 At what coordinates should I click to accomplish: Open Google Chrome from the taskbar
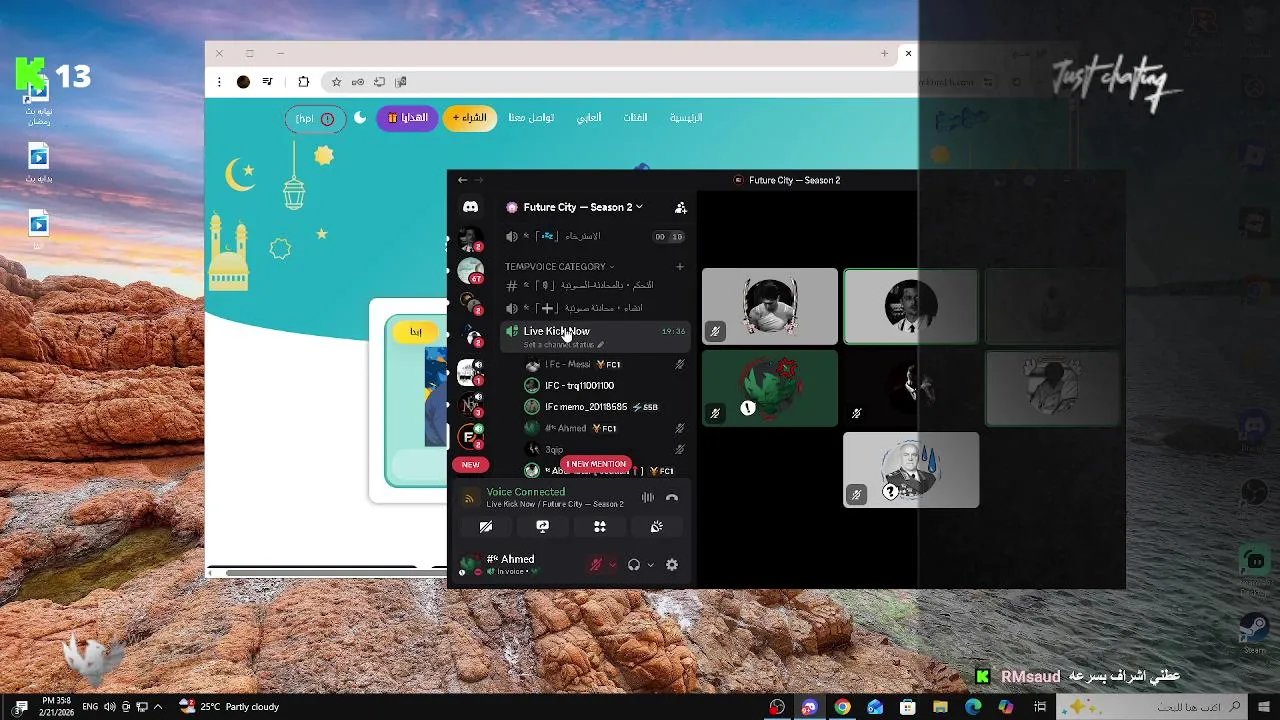(x=842, y=707)
